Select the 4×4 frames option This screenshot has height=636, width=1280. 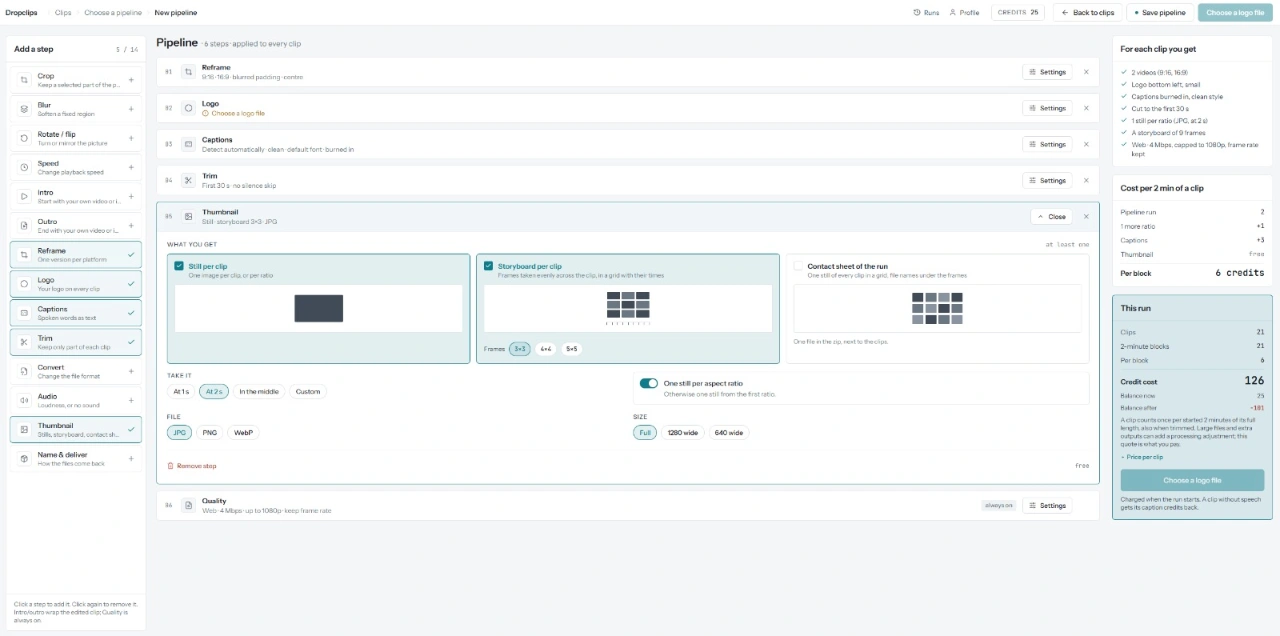[546, 349]
